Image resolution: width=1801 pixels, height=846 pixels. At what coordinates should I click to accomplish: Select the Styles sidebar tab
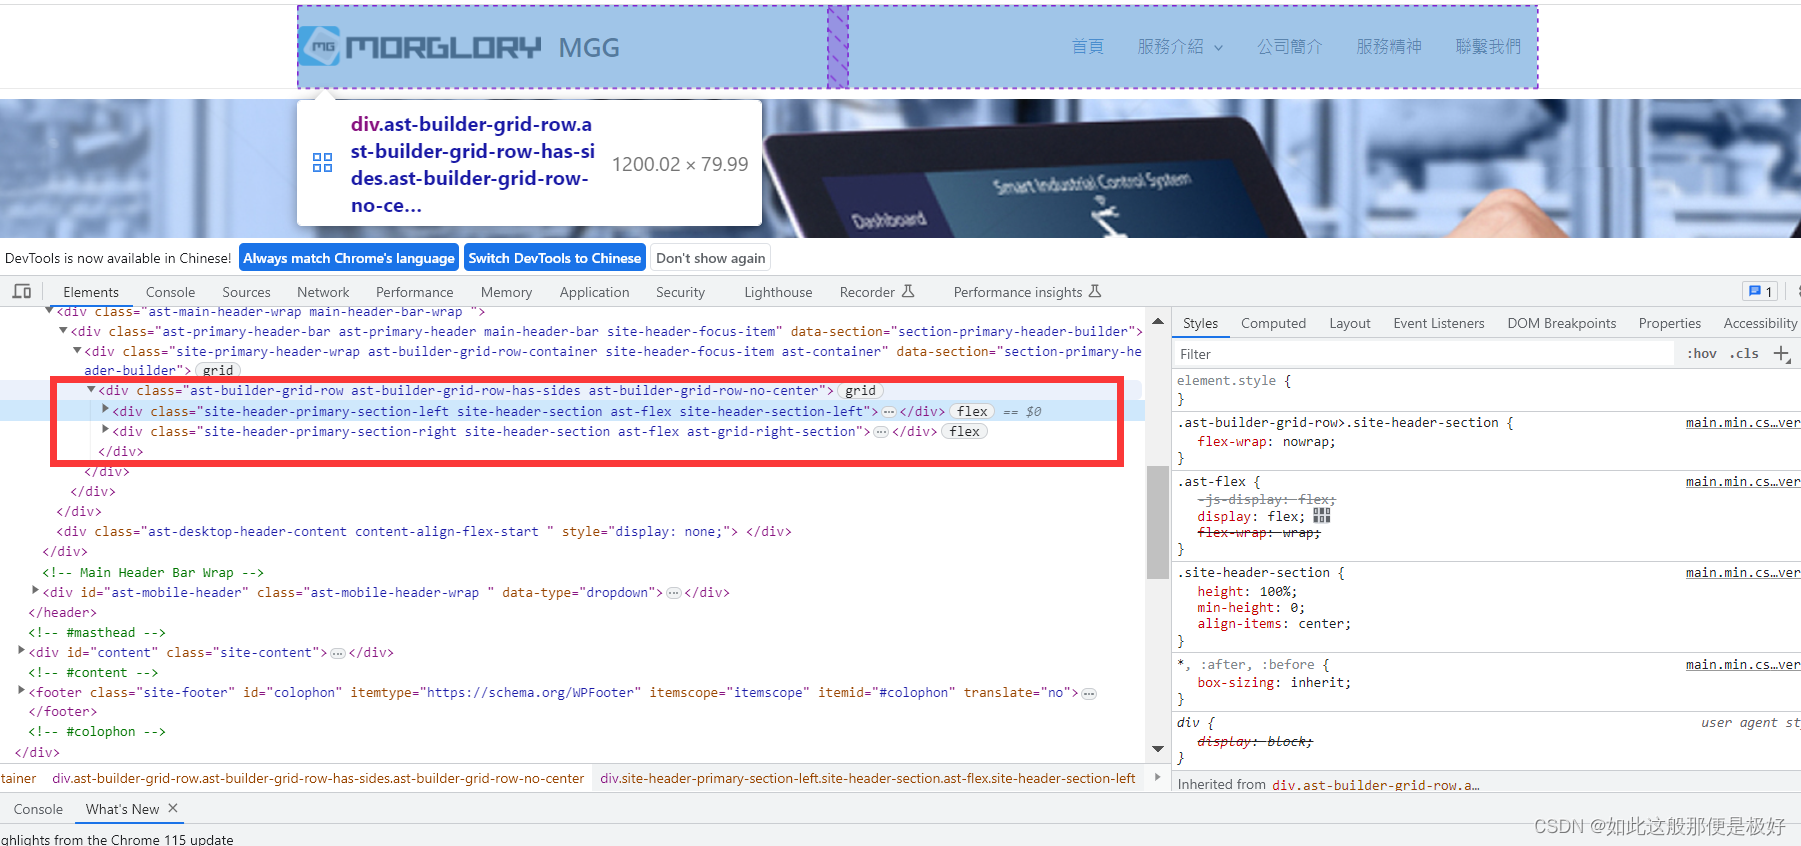pyautogui.click(x=1200, y=323)
